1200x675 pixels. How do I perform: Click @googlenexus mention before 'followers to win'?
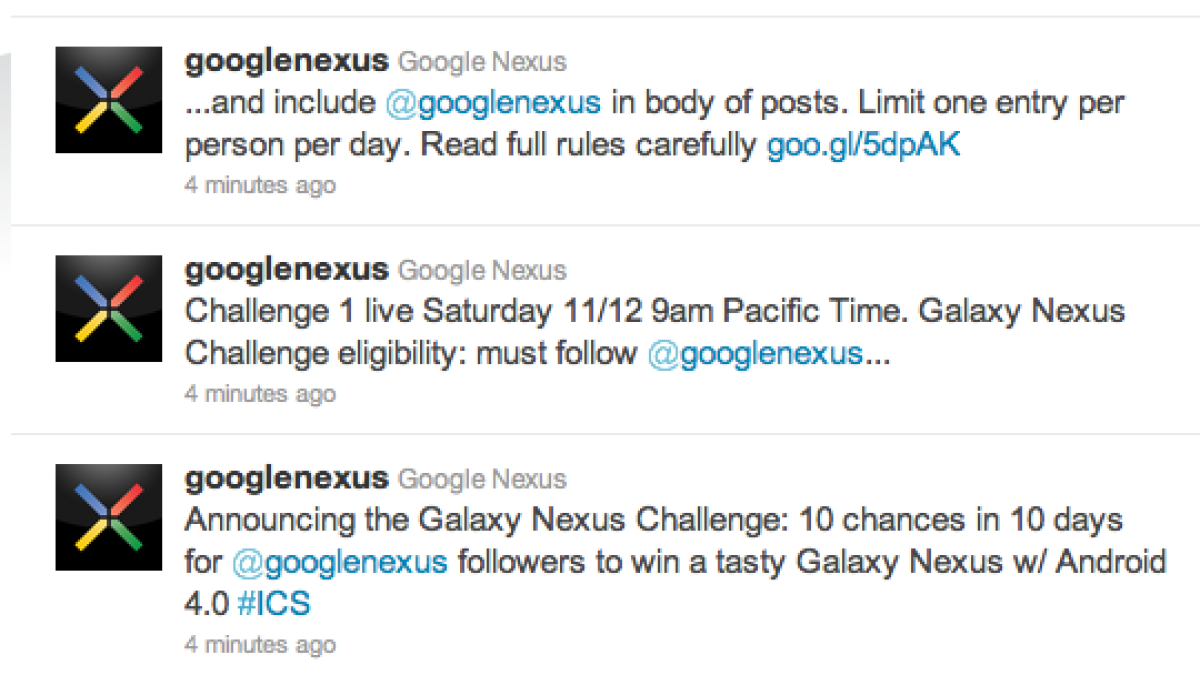[x=340, y=562]
